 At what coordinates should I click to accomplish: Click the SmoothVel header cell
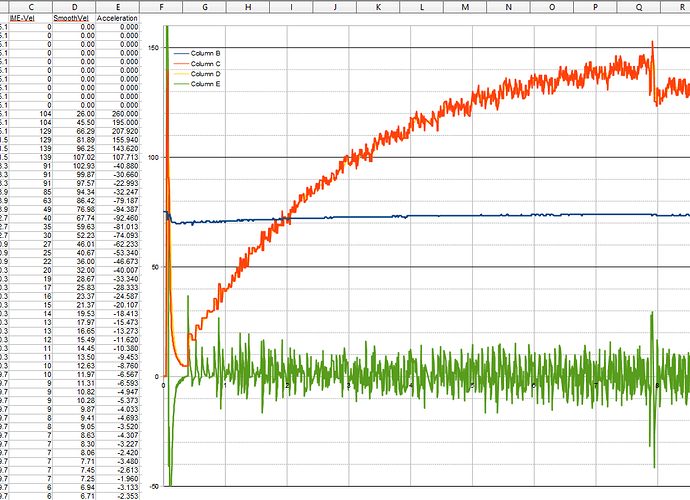74,18
